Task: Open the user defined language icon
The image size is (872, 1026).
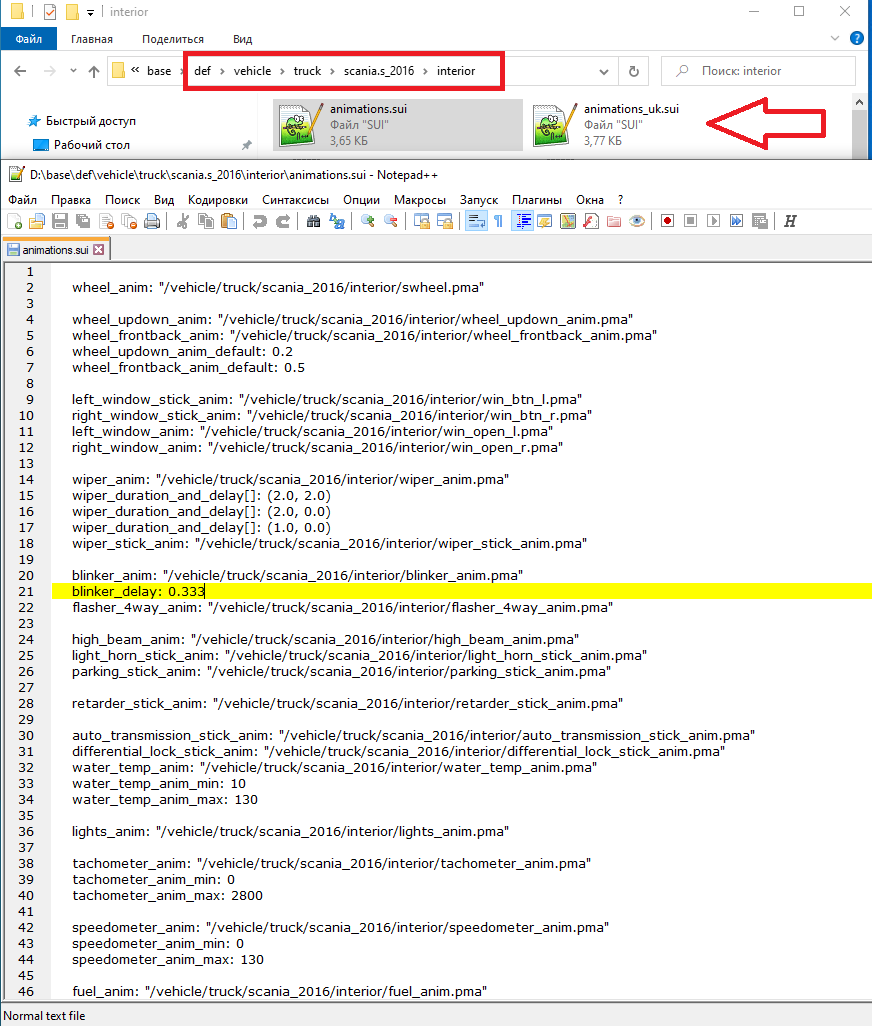Action: pos(544,221)
